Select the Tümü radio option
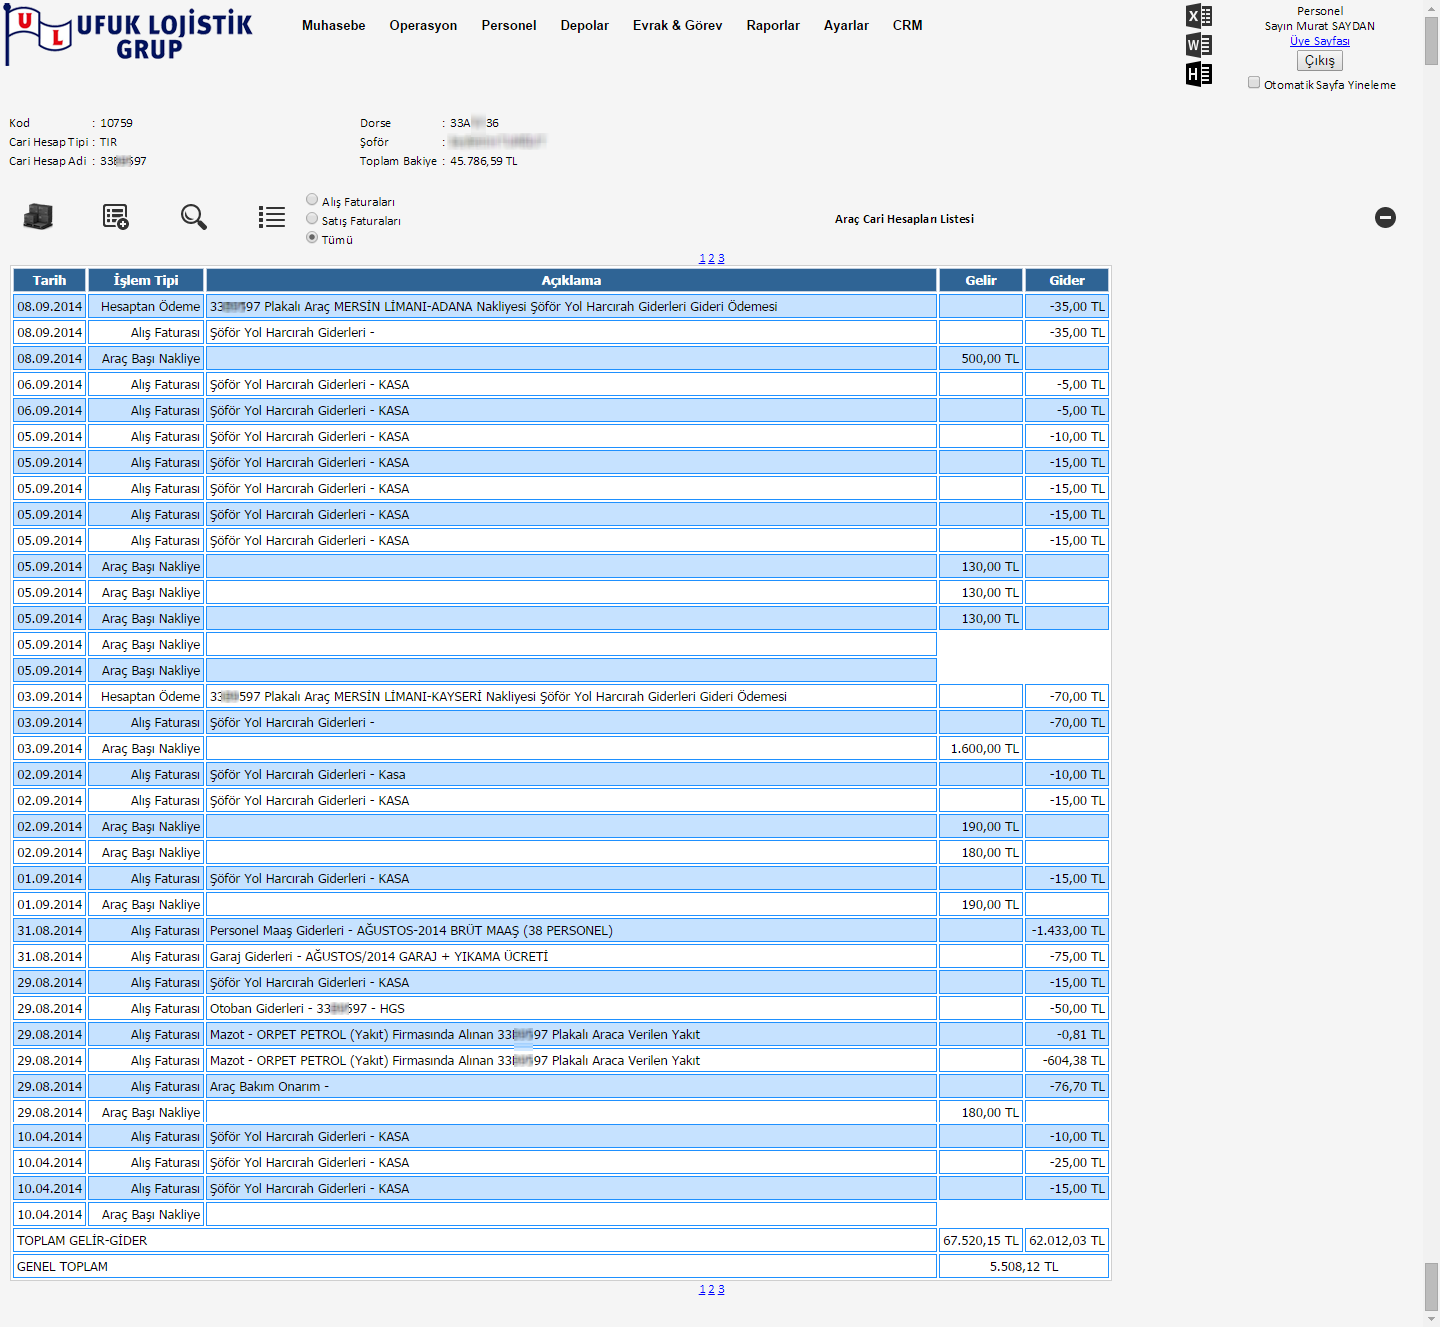This screenshot has height=1327, width=1440. (312, 238)
